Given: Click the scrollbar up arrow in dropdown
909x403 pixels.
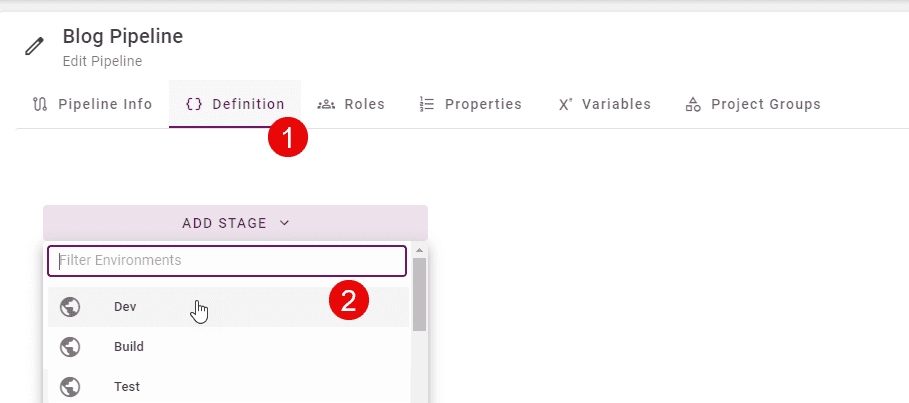Looking at the screenshot, I should [x=420, y=251].
